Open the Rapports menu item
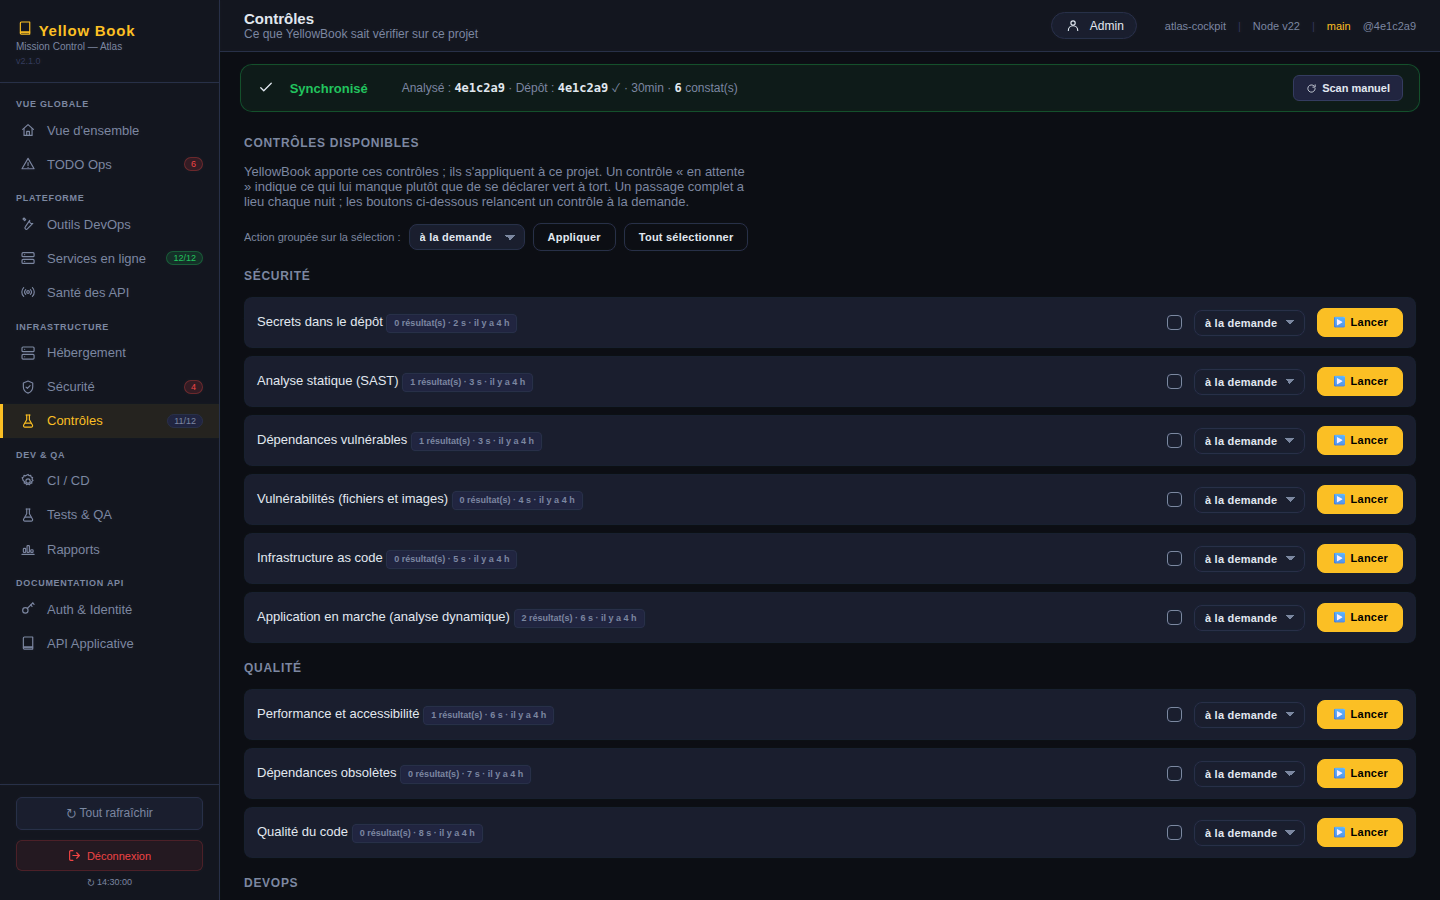 click(110, 550)
